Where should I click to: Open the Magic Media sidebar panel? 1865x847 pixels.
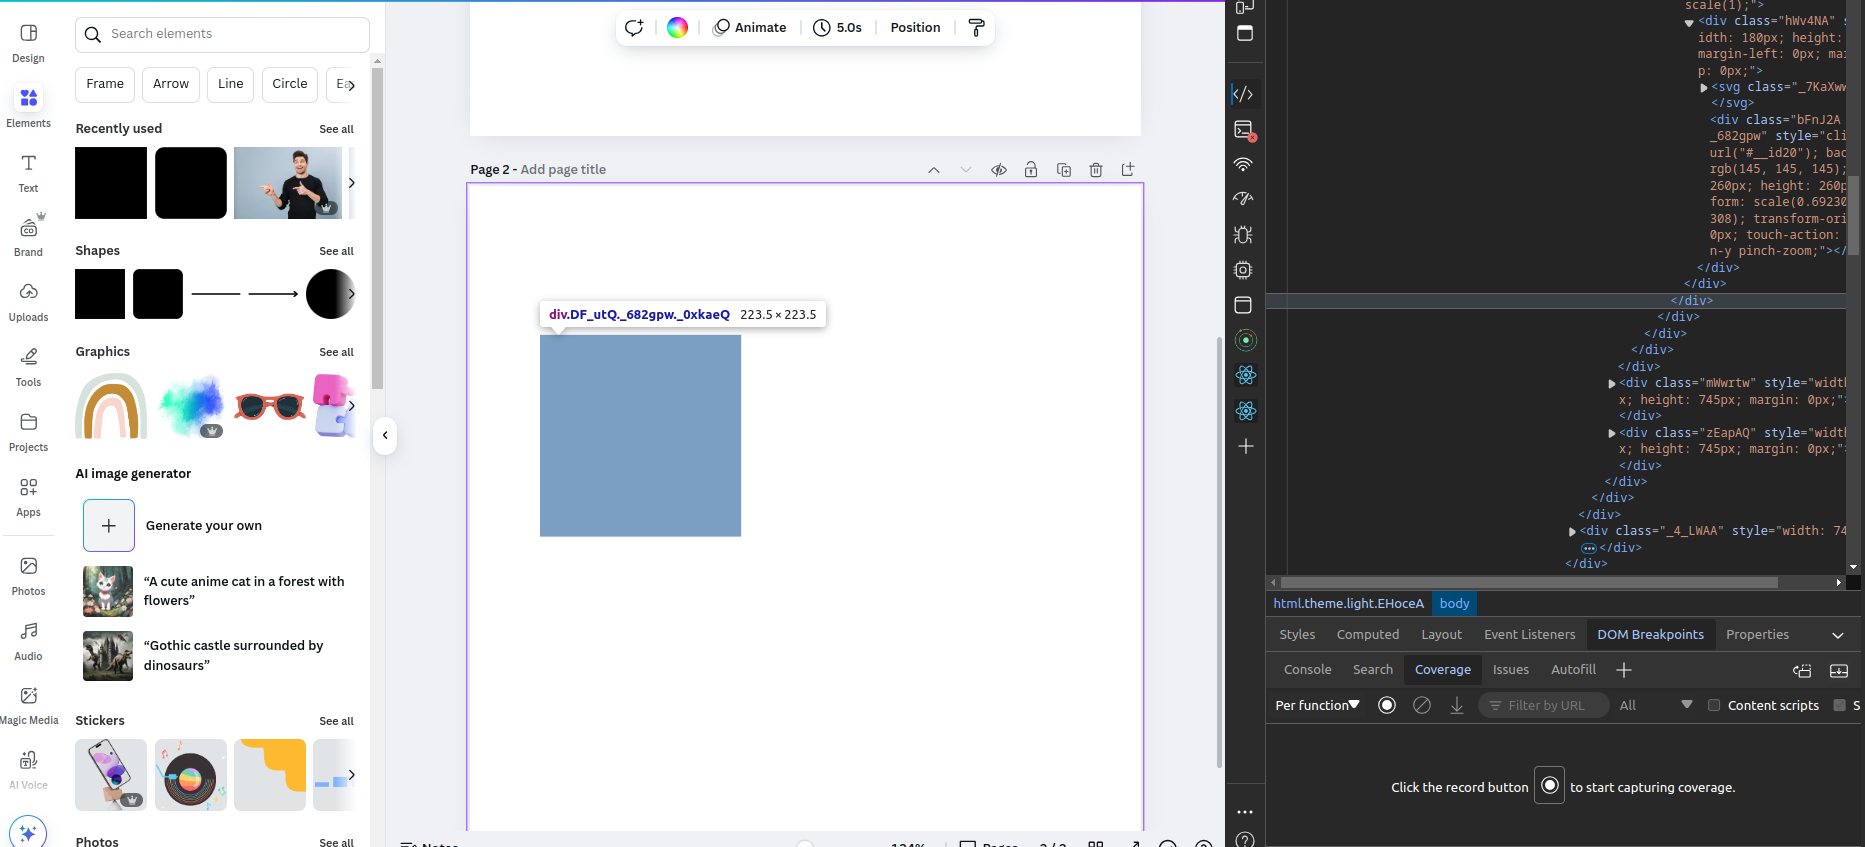(28, 705)
